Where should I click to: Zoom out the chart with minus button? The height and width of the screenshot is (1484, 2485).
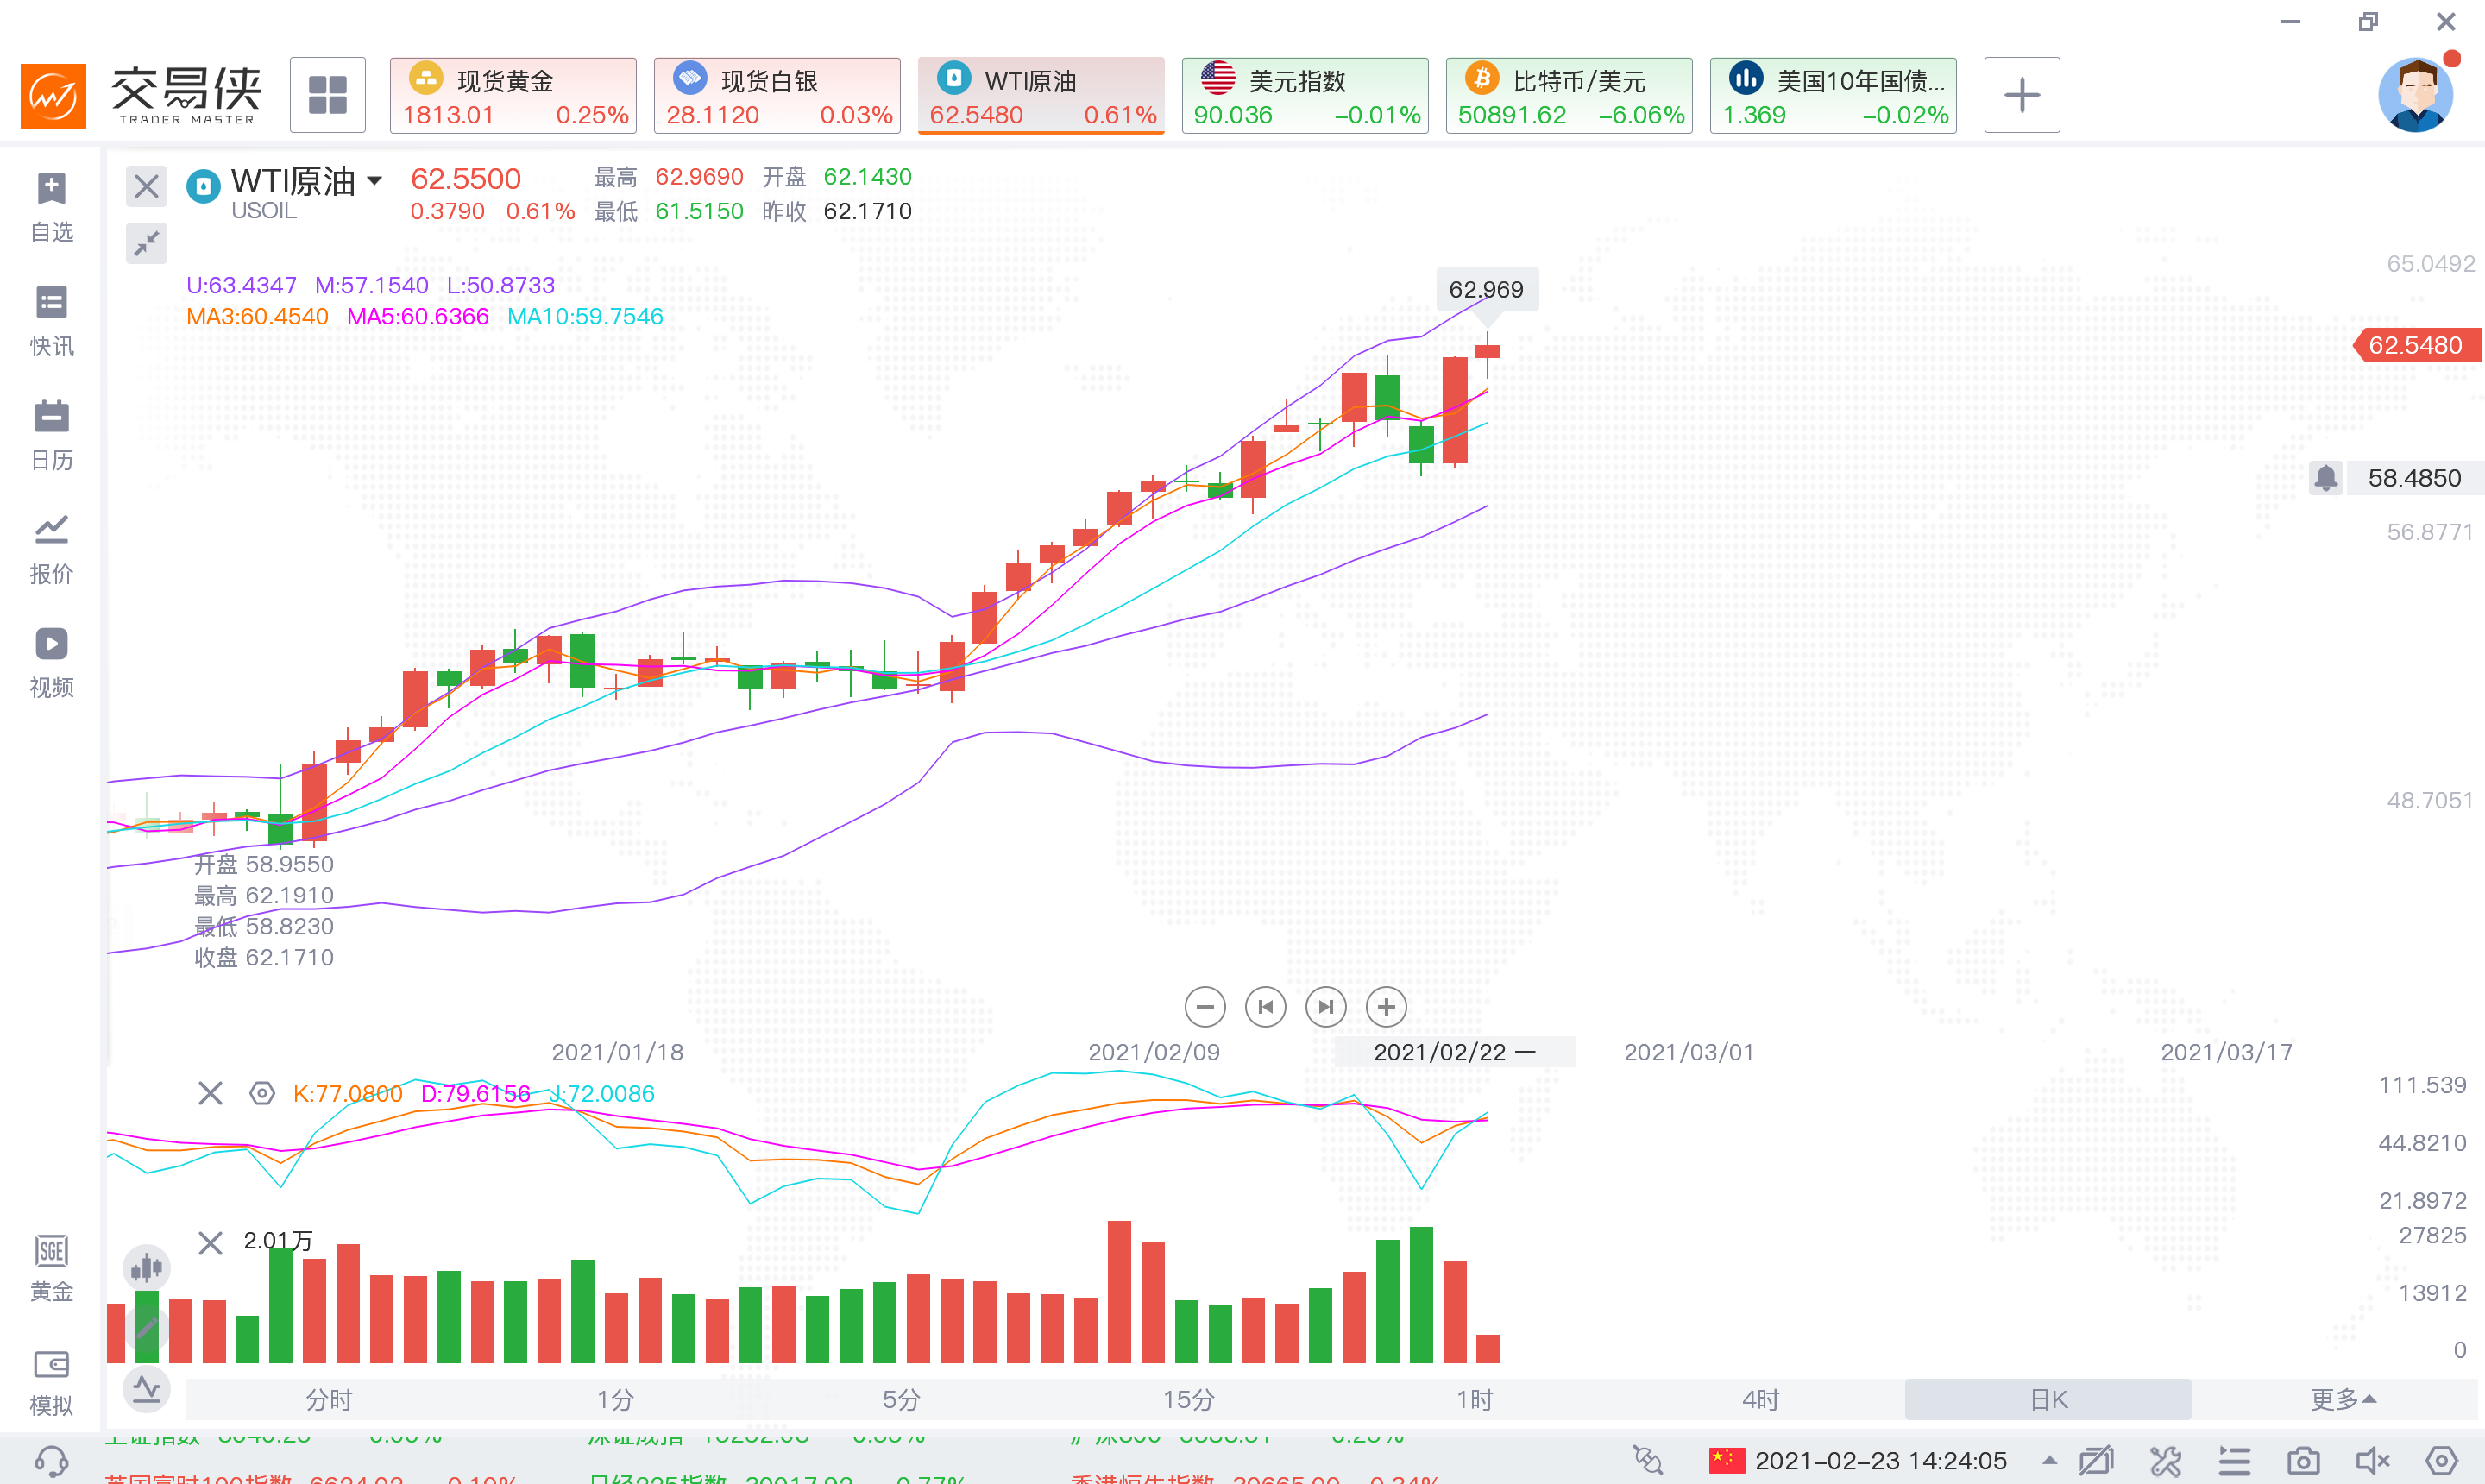1204,1006
